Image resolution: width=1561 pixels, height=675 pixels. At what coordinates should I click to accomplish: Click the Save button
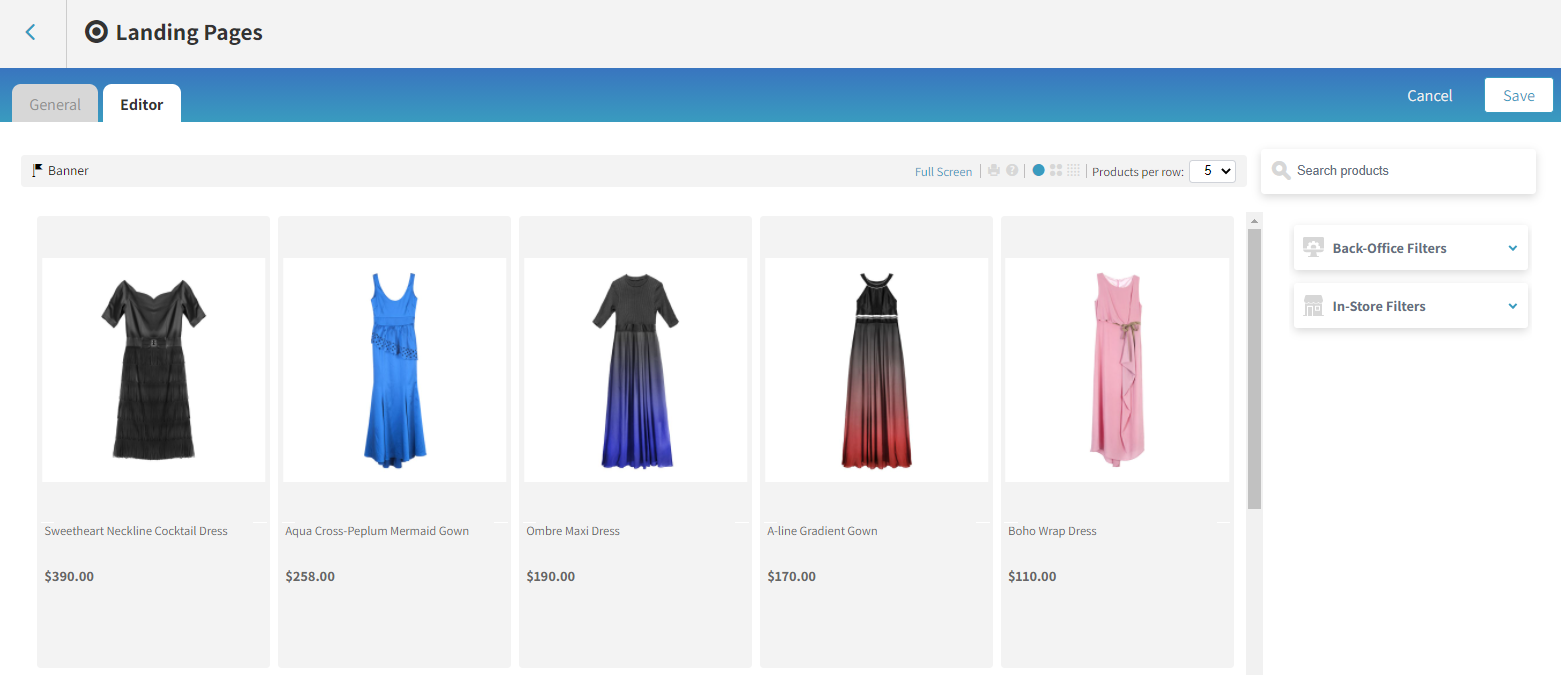1518,96
